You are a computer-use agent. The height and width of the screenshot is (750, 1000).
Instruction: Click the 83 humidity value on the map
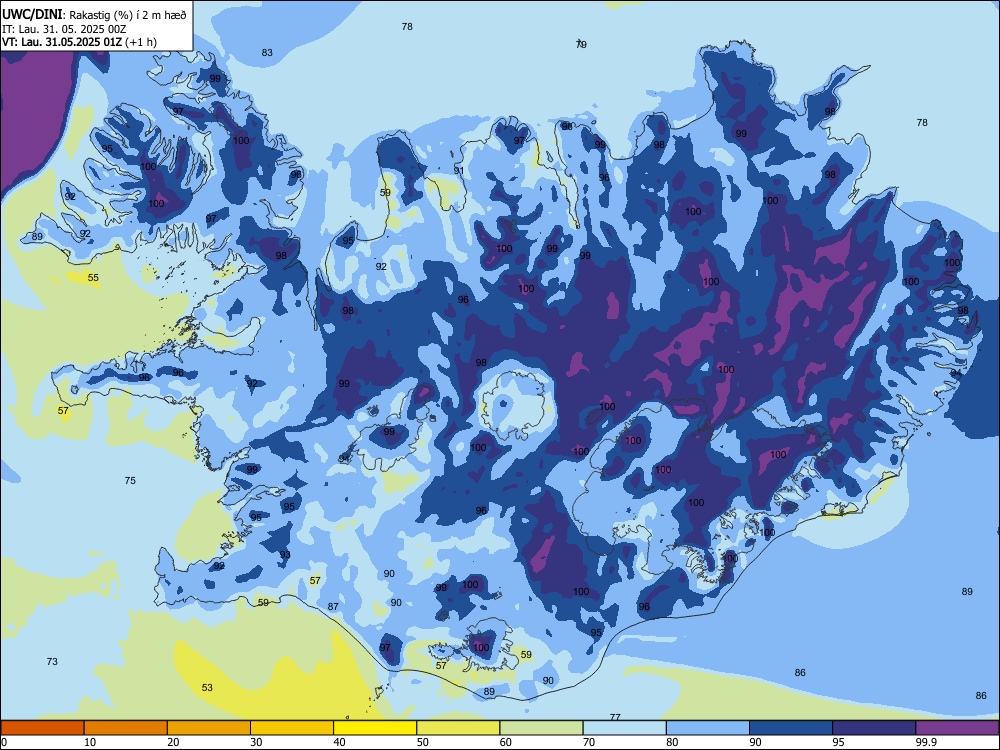pos(267,52)
